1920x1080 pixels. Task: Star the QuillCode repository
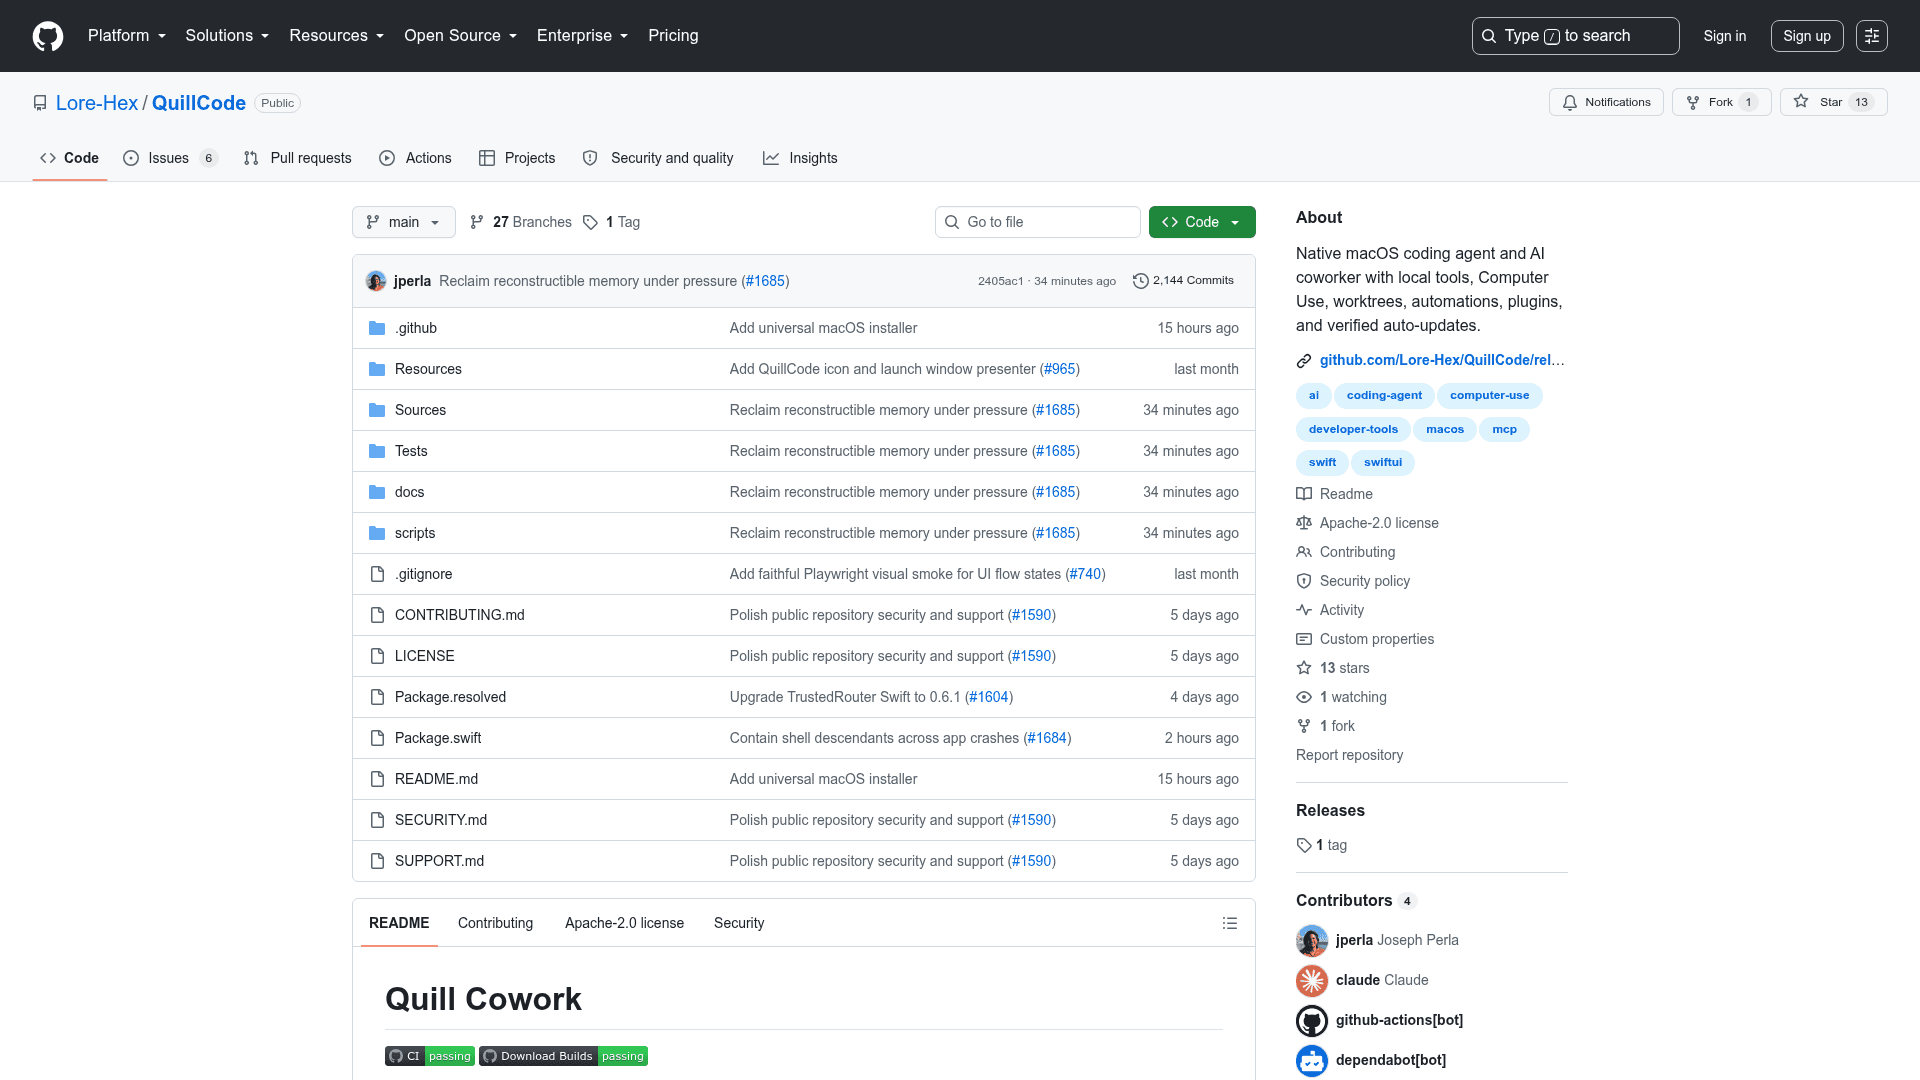pyautogui.click(x=1833, y=102)
